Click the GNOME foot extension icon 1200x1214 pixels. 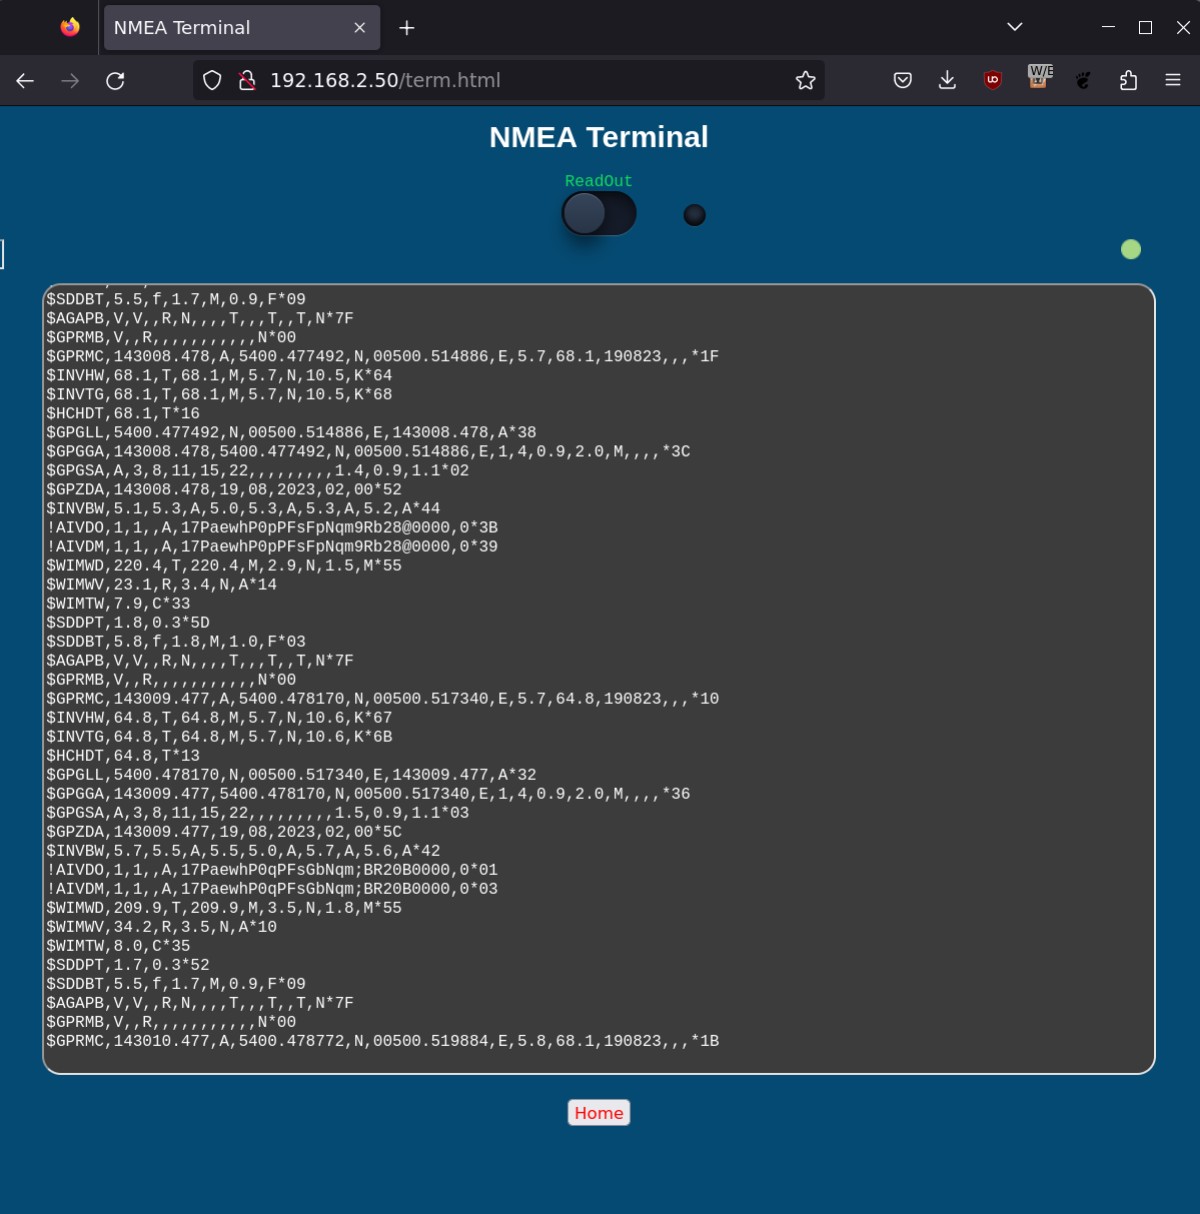(1083, 81)
